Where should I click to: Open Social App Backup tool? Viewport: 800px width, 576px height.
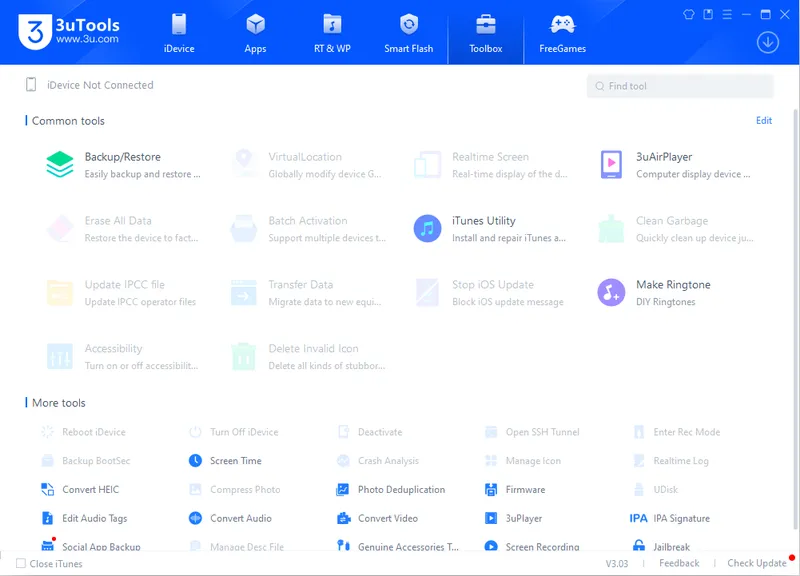(x=90, y=546)
